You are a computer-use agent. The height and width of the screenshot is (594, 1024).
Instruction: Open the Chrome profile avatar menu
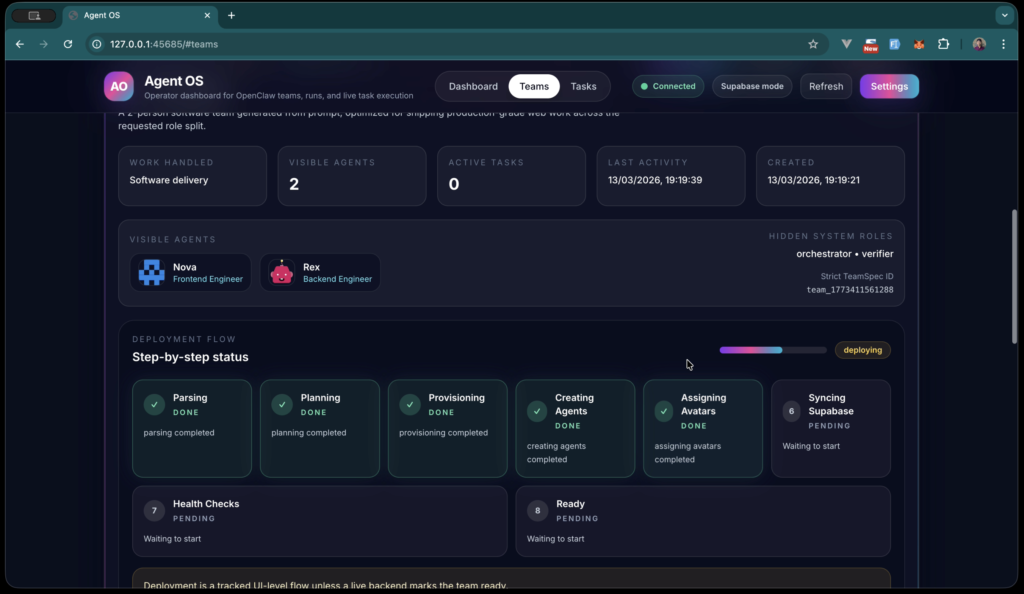[979, 44]
